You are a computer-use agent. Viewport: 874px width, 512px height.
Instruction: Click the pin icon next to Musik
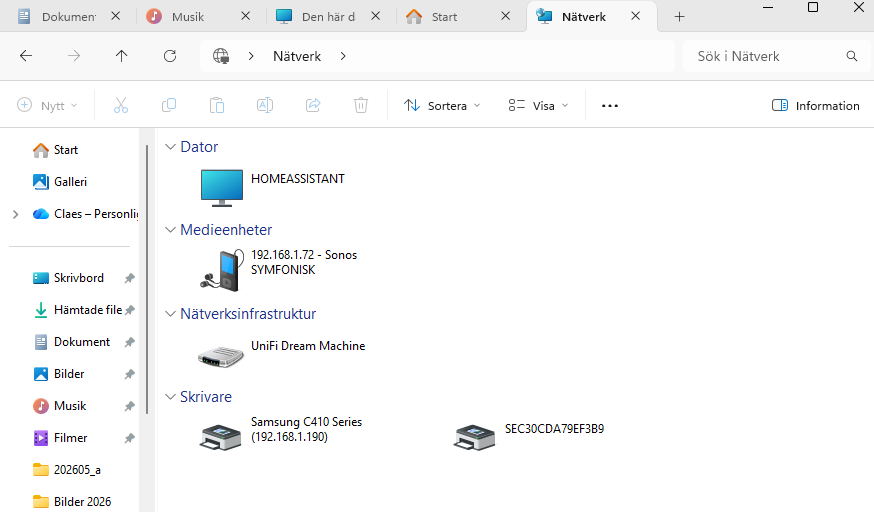coord(129,406)
